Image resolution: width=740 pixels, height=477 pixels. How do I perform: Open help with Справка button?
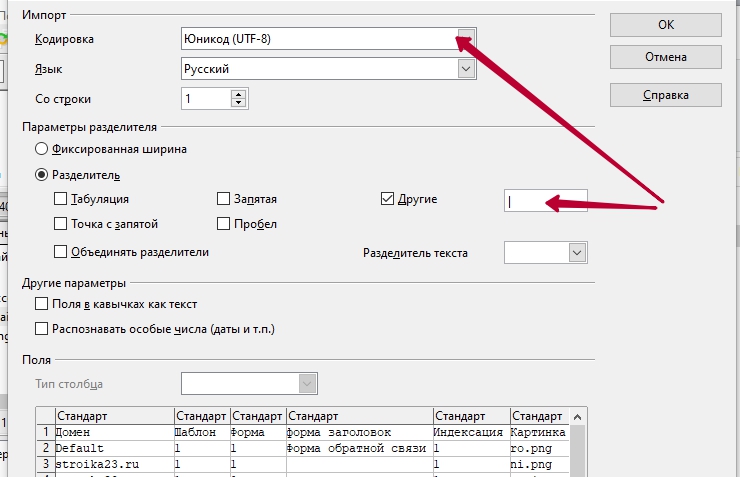[665, 95]
